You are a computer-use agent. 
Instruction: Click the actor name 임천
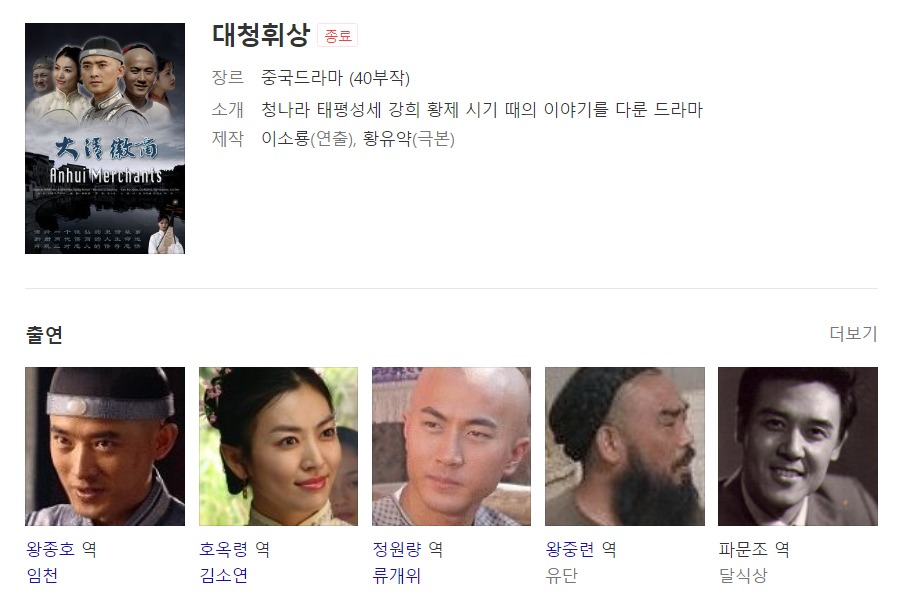pos(42,576)
